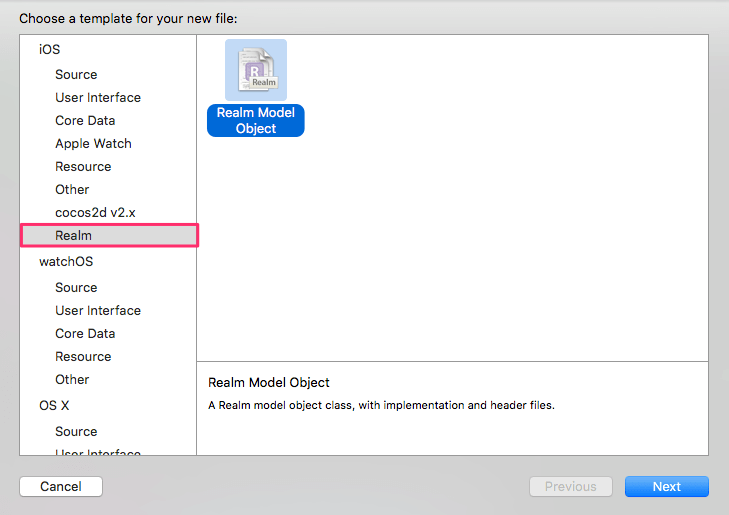
Task: Pick Other under the watchOS section
Action: pyautogui.click(x=72, y=379)
